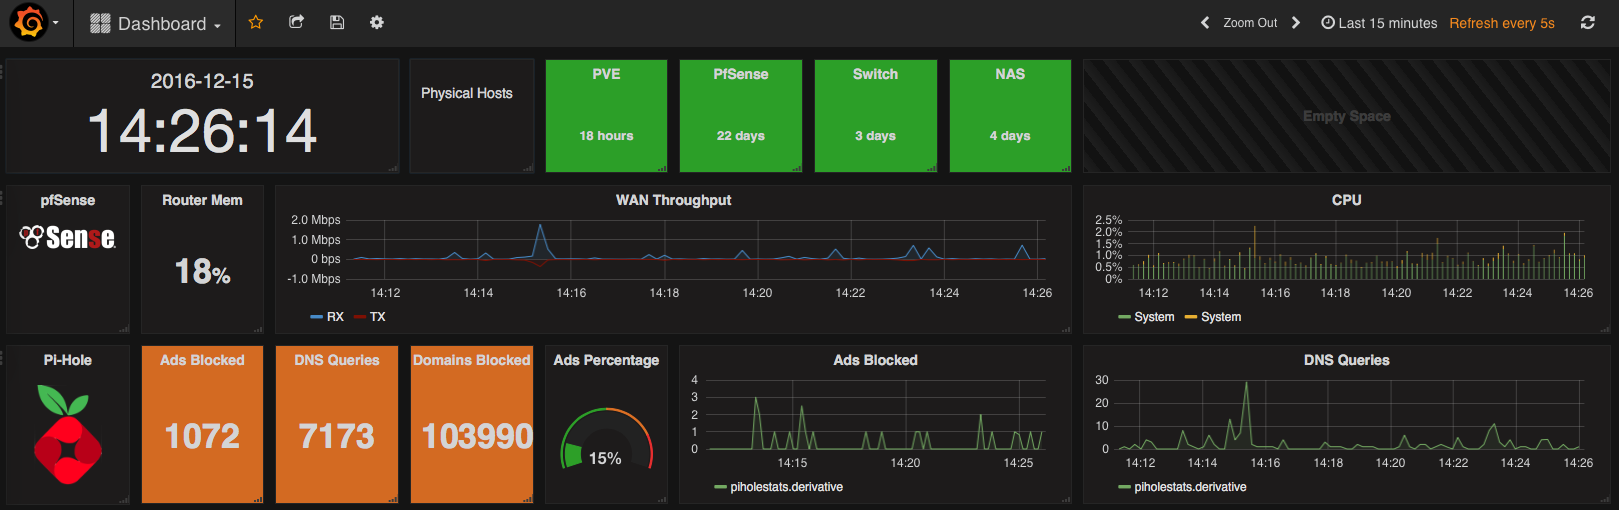Viewport: 1619px width, 510px height.
Task: Expand the Dashboard picker dropdown
Action: (155, 23)
